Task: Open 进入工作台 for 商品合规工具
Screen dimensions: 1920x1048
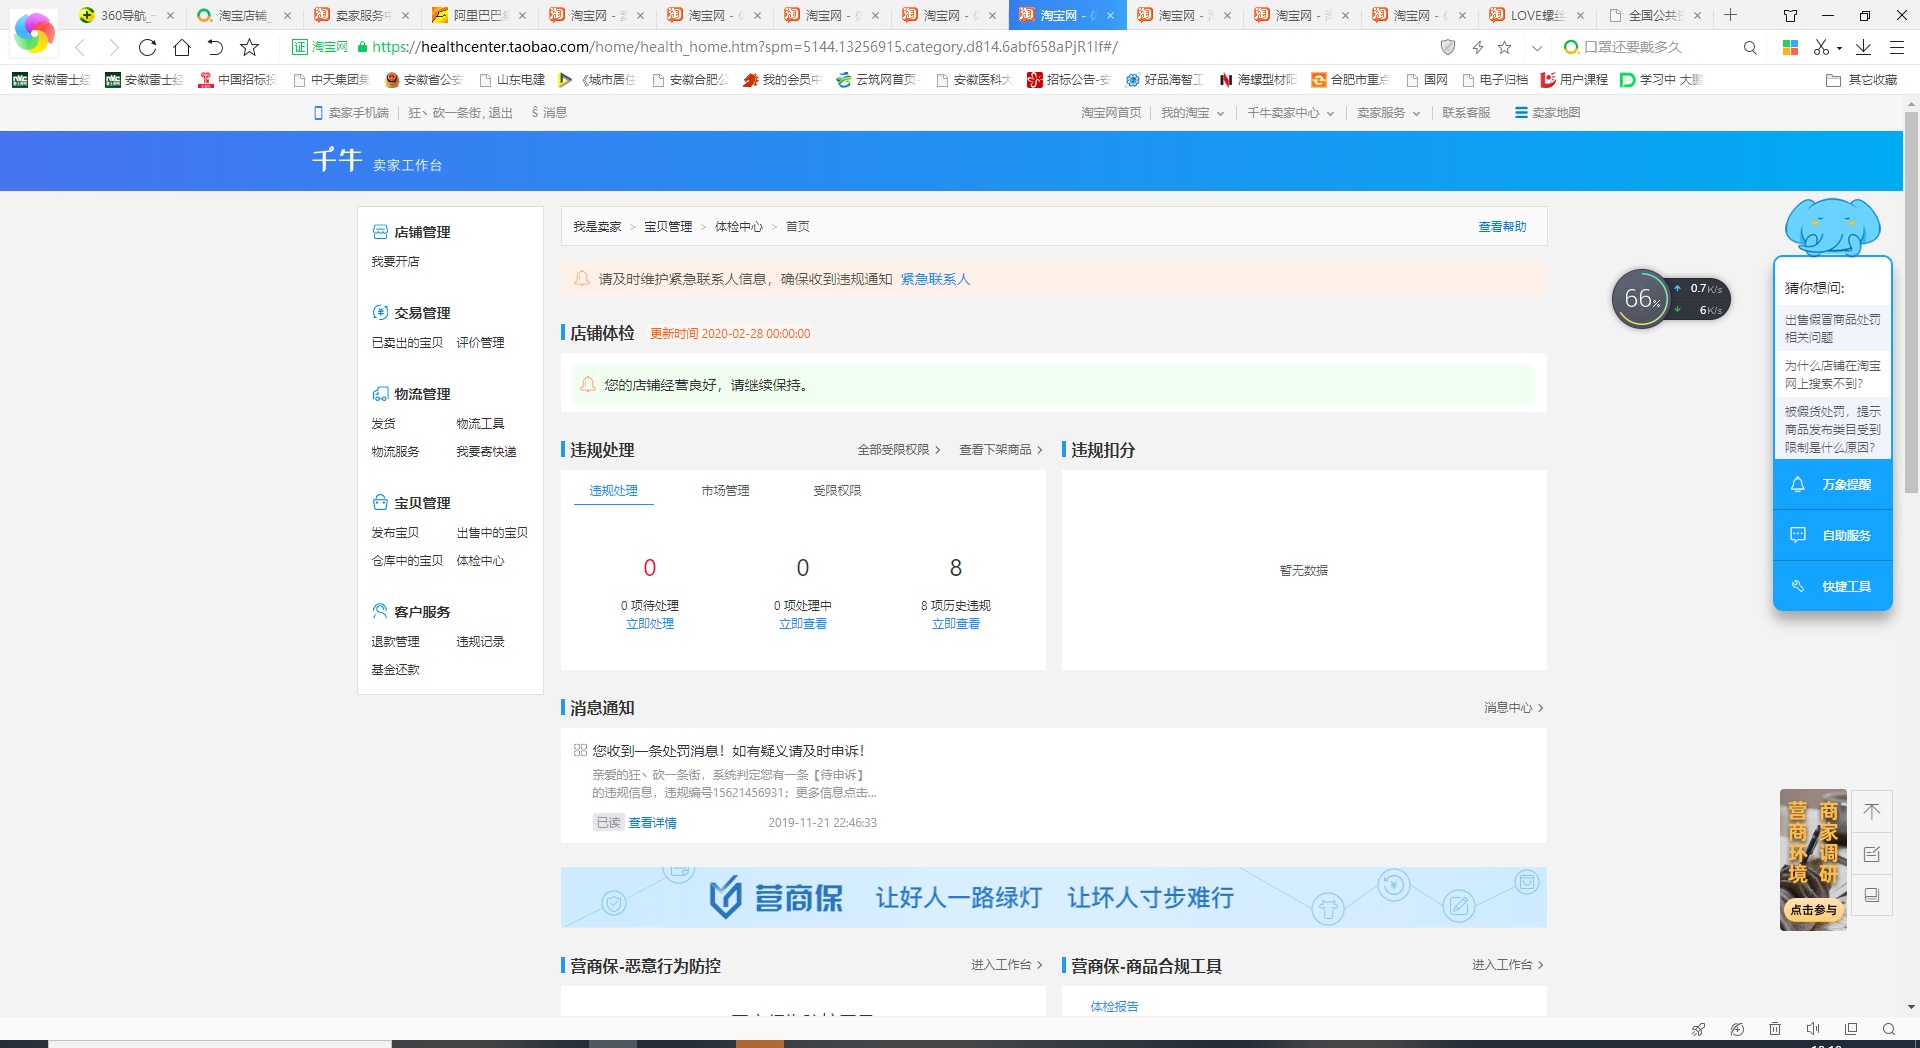Action: pos(1507,965)
